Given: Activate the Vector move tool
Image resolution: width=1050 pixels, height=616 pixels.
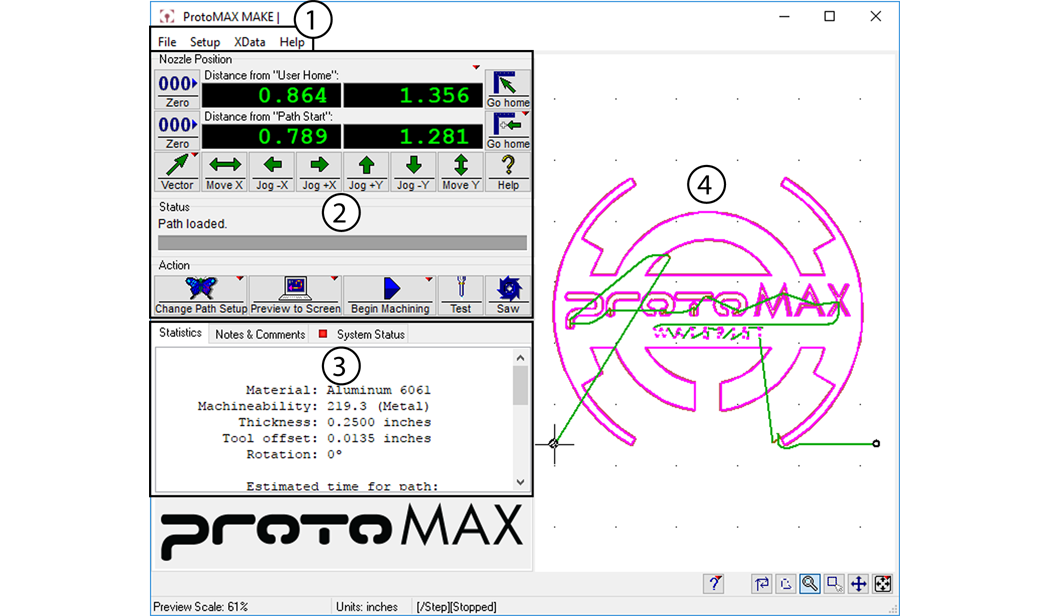Looking at the screenshot, I should pos(177,170).
